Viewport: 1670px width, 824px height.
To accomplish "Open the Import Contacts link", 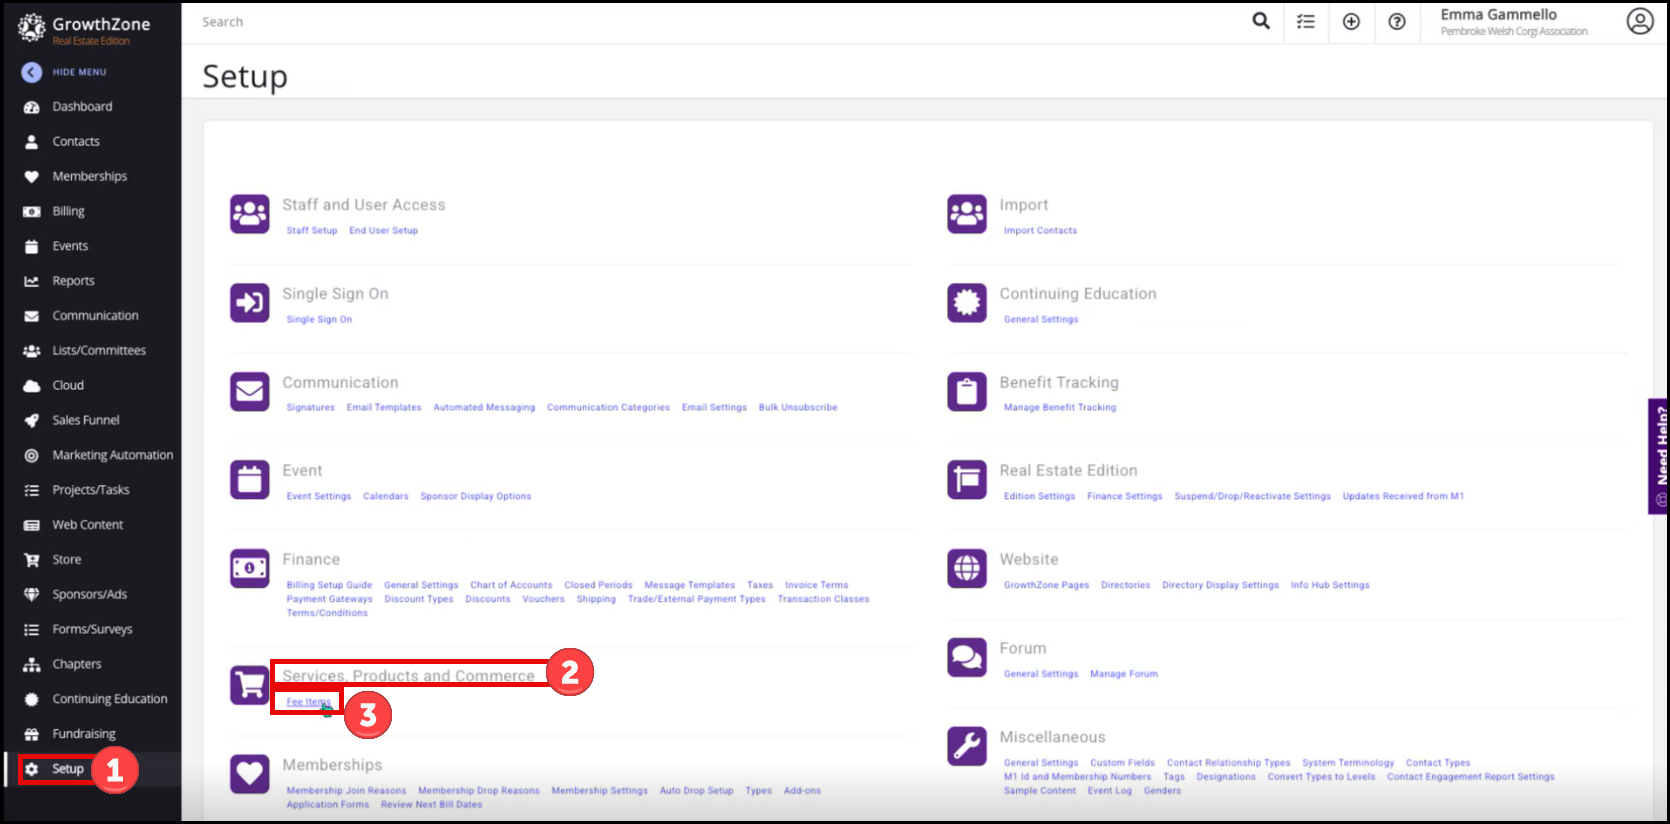I will [1040, 231].
